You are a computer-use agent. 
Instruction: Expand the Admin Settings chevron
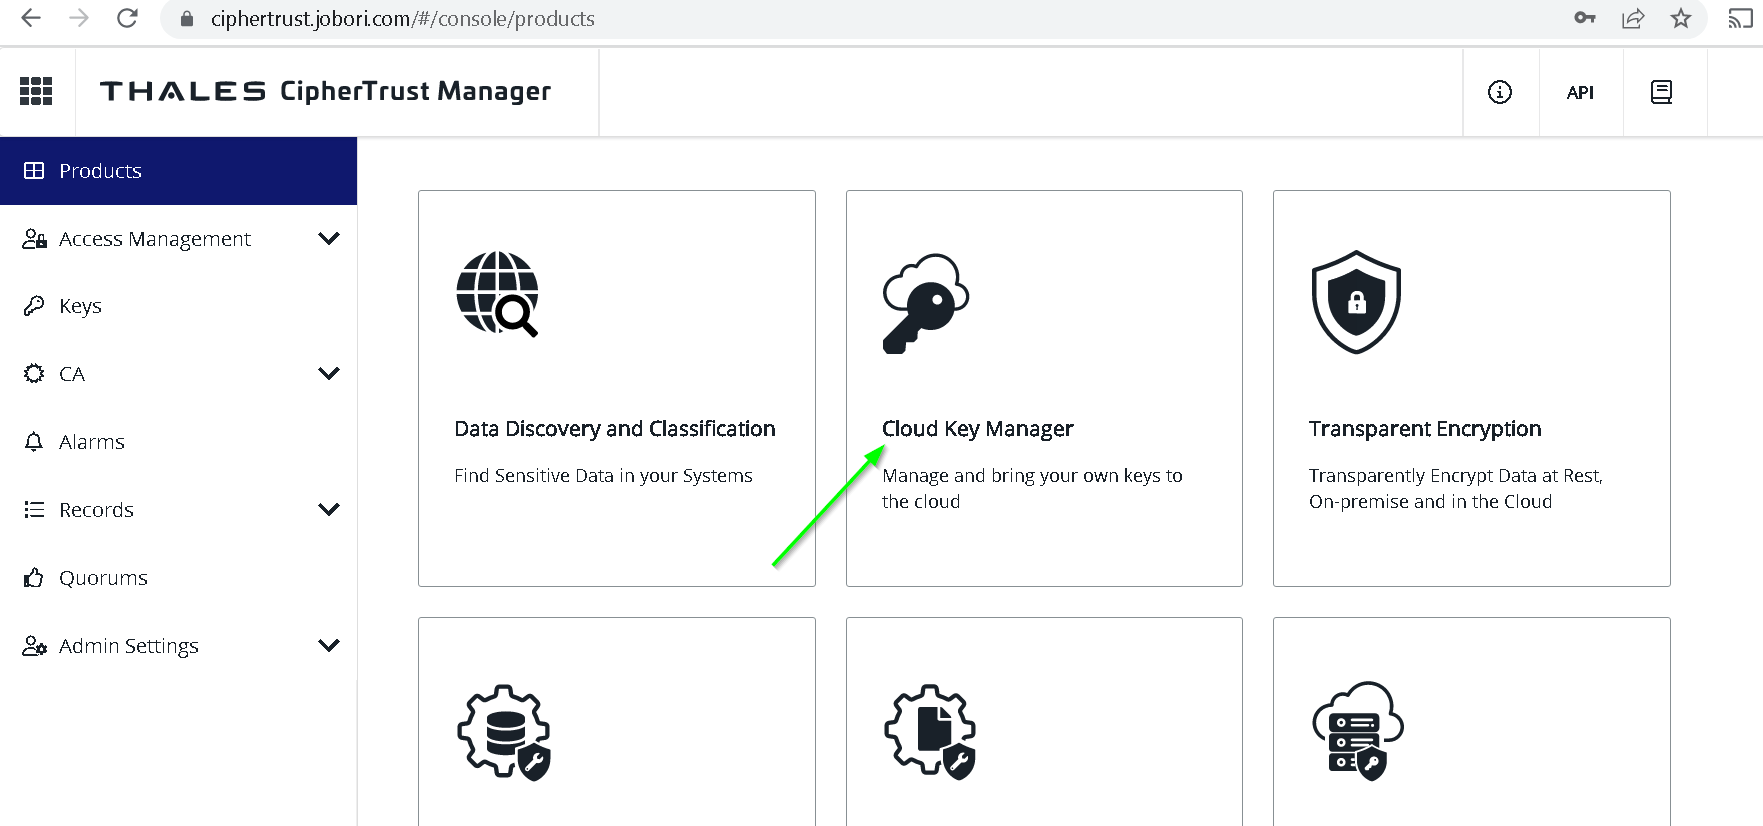tap(328, 645)
